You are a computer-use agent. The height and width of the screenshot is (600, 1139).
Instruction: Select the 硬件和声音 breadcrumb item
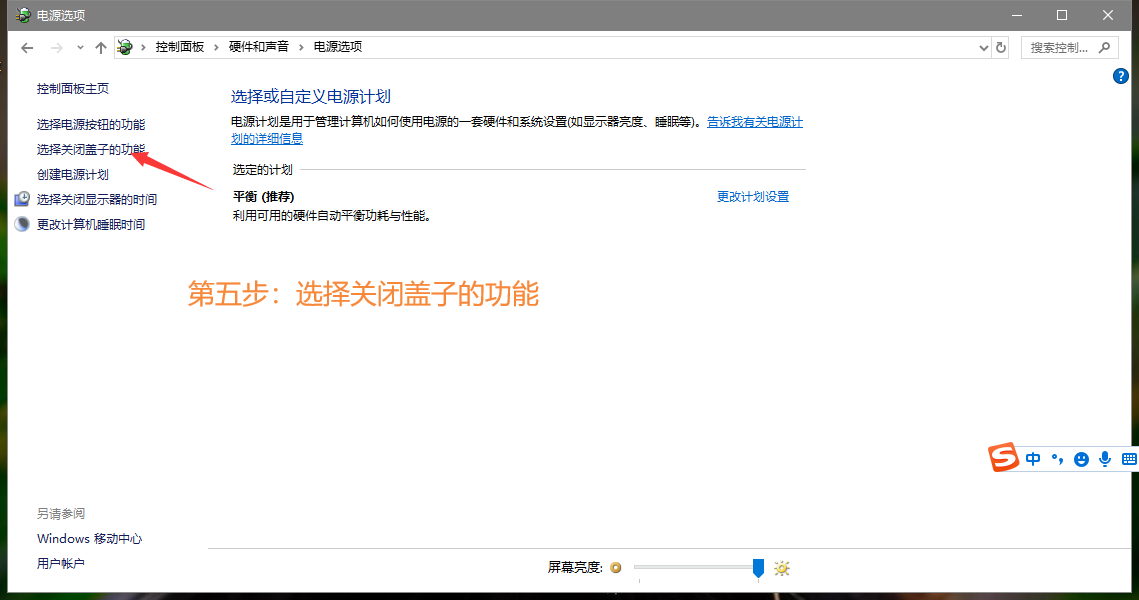(x=259, y=47)
